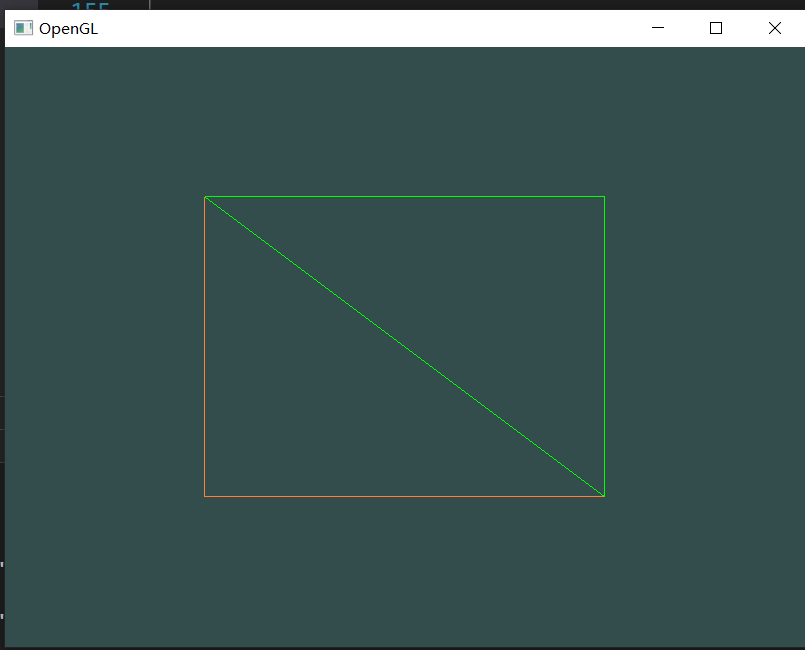Click the rectangle's top-right corner vertex
Screen dimensions: 805x650
click(x=604, y=197)
